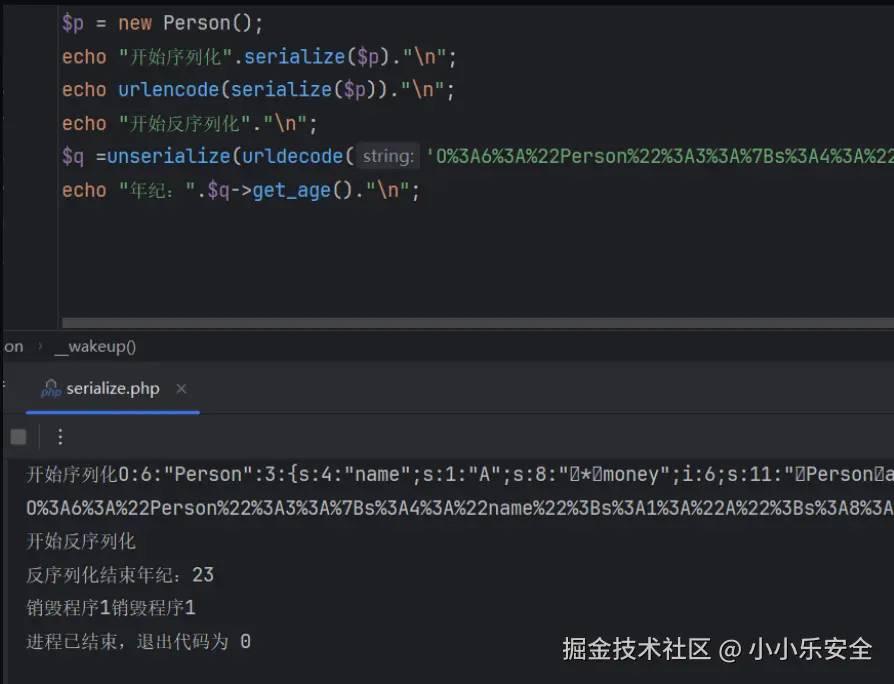Close the serialize.php run tab
894x684 pixels.
coord(181,389)
